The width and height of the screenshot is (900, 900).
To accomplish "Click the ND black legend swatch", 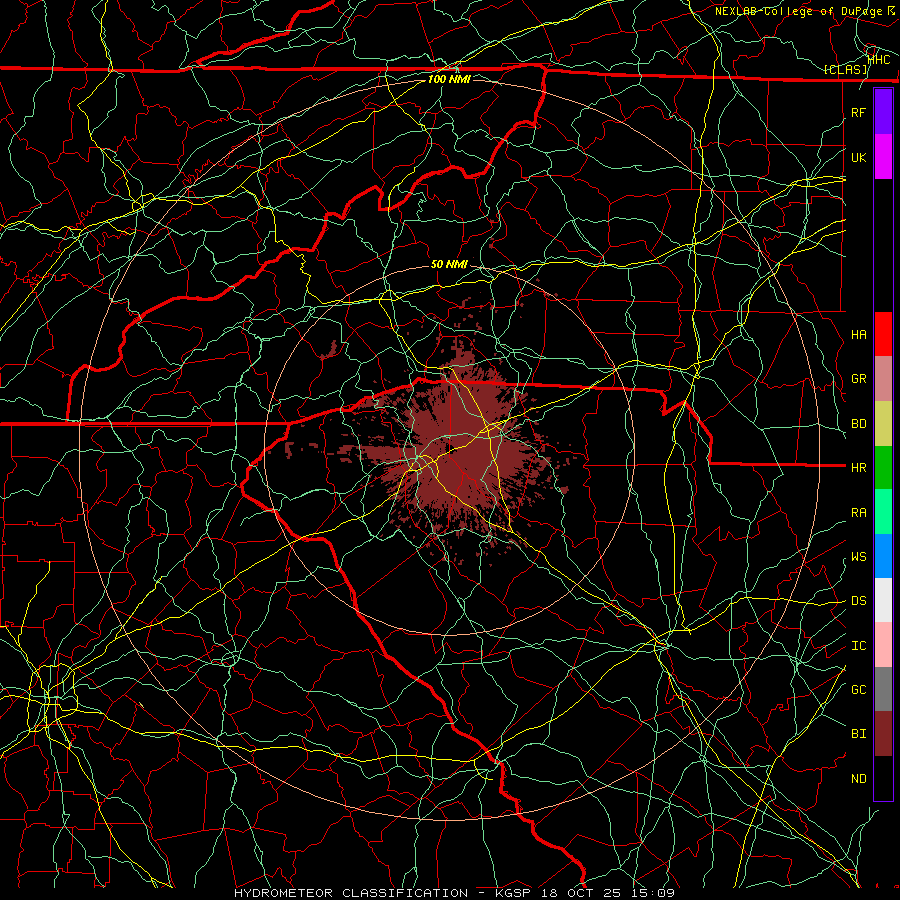I will tap(883, 778).
